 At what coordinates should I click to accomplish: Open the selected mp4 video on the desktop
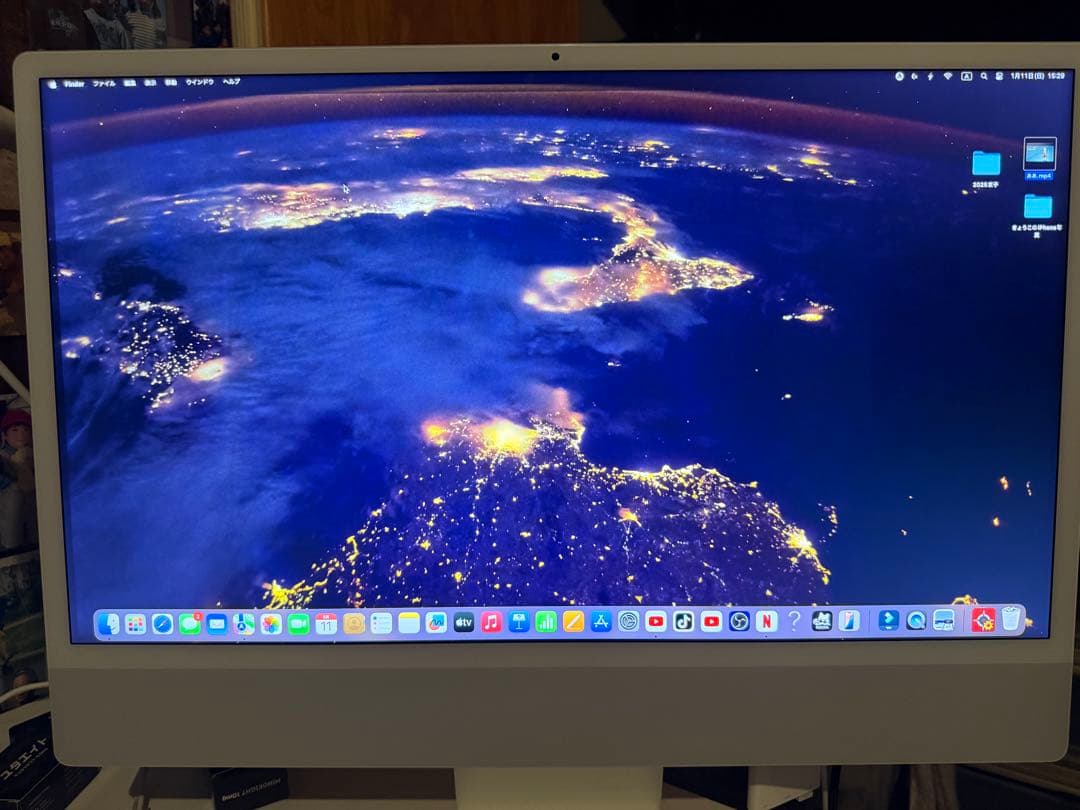pyautogui.click(x=1039, y=154)
